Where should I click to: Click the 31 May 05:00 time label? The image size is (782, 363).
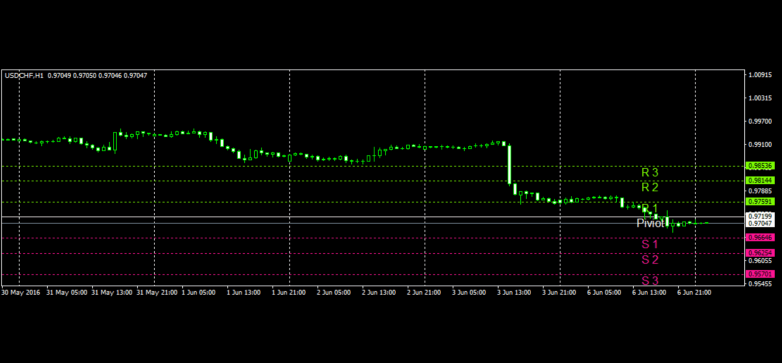pos(67,293)
